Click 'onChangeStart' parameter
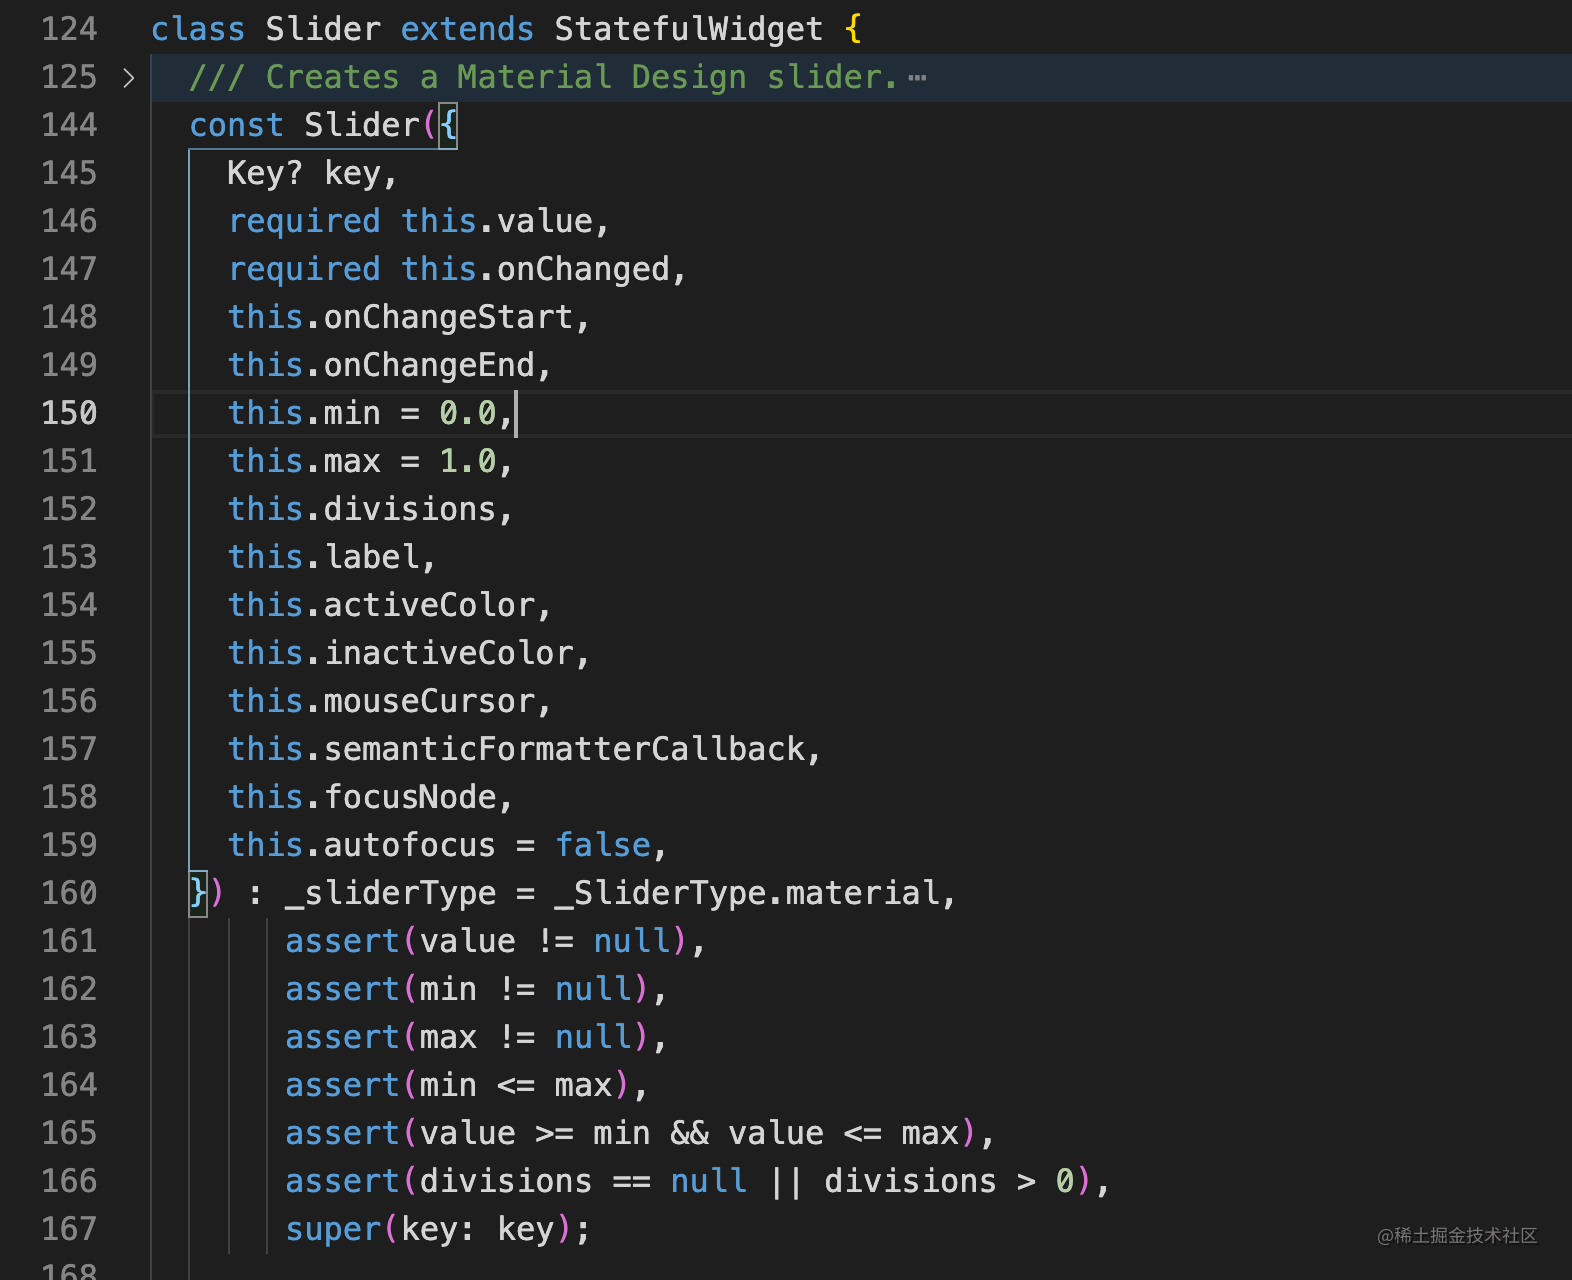 (x=448, y=317)
